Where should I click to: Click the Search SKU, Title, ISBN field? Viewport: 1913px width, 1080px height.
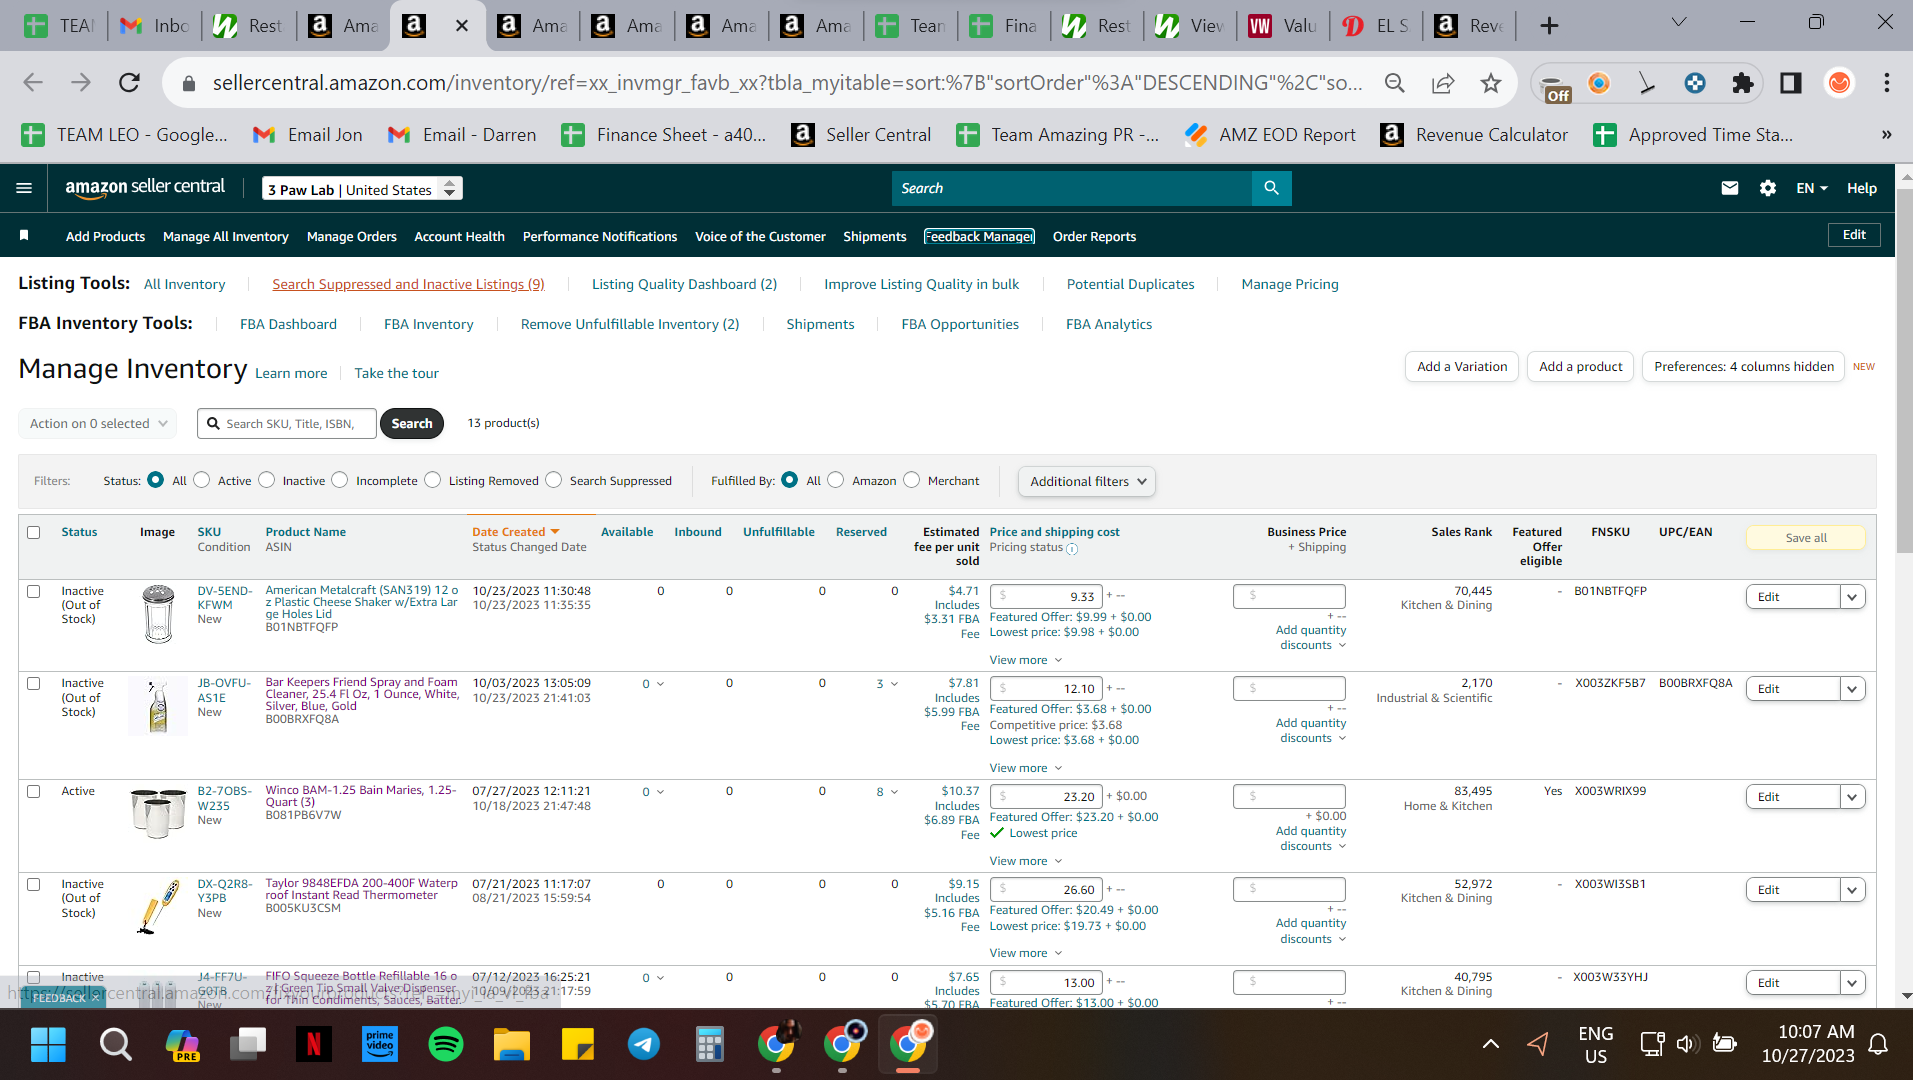(287, 423)
